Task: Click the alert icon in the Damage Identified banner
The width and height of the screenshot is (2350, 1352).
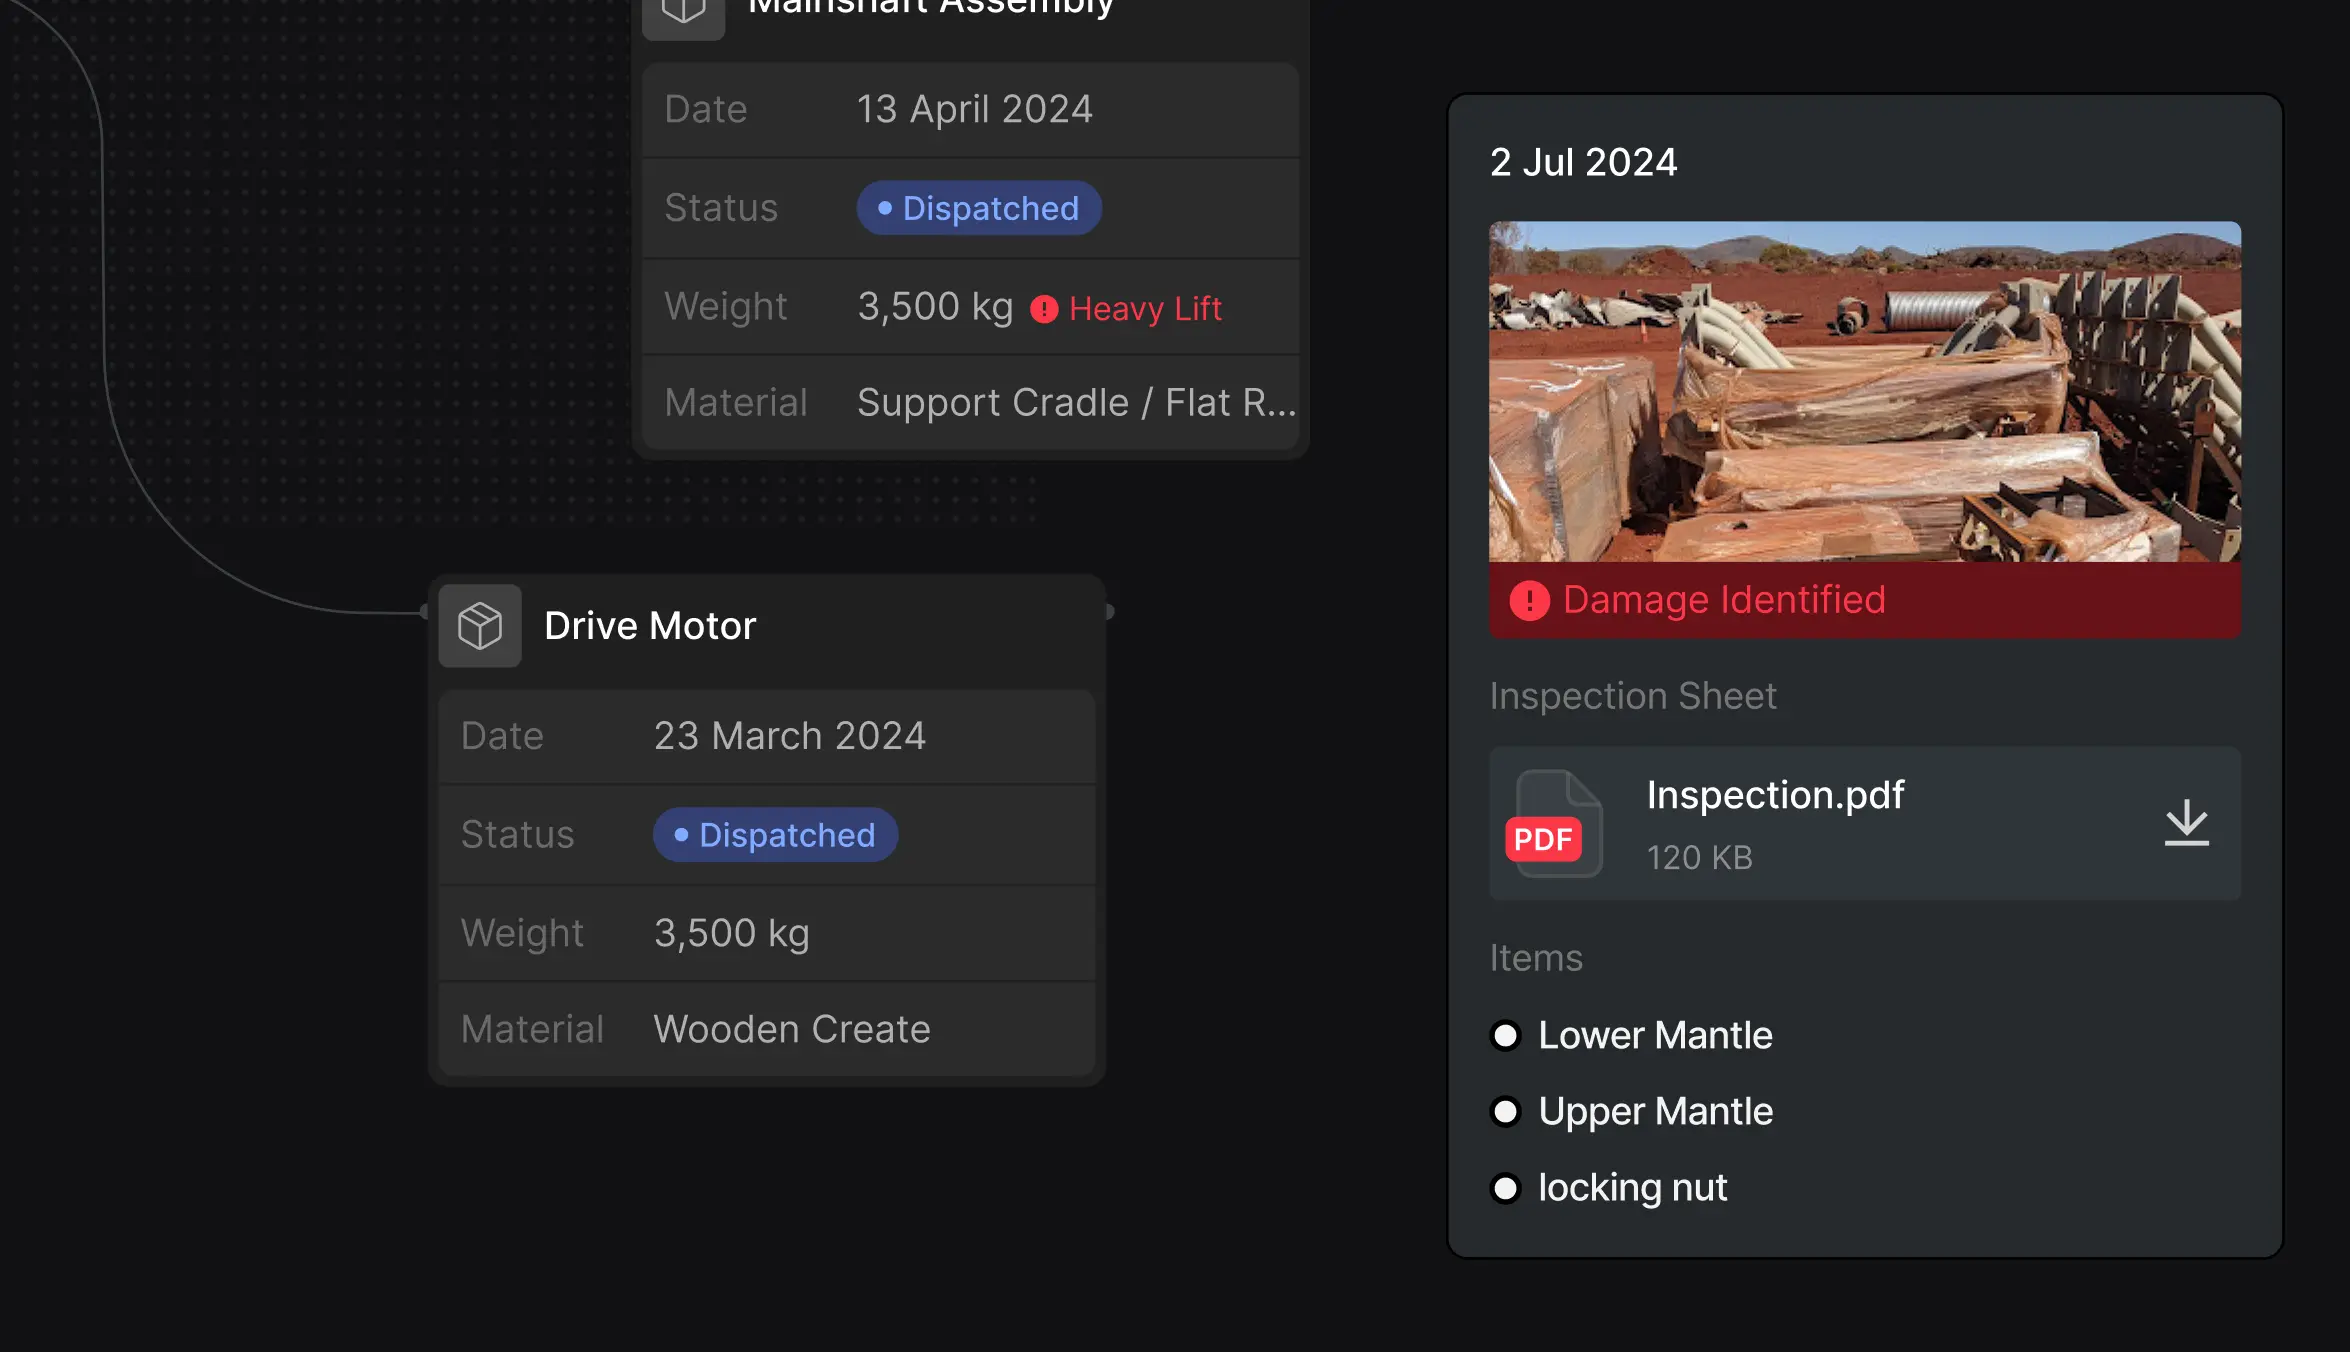Action: tap(1528, 600)
